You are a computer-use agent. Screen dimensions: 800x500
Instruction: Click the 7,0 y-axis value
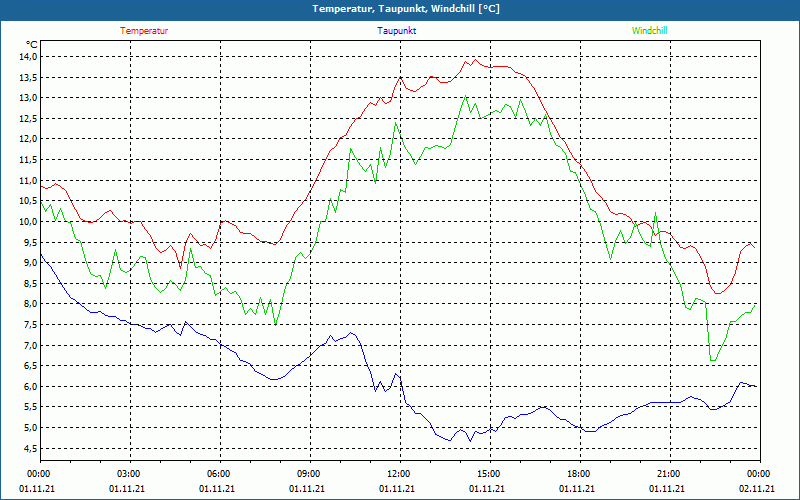pyautogui.click(x=30, y=345)
